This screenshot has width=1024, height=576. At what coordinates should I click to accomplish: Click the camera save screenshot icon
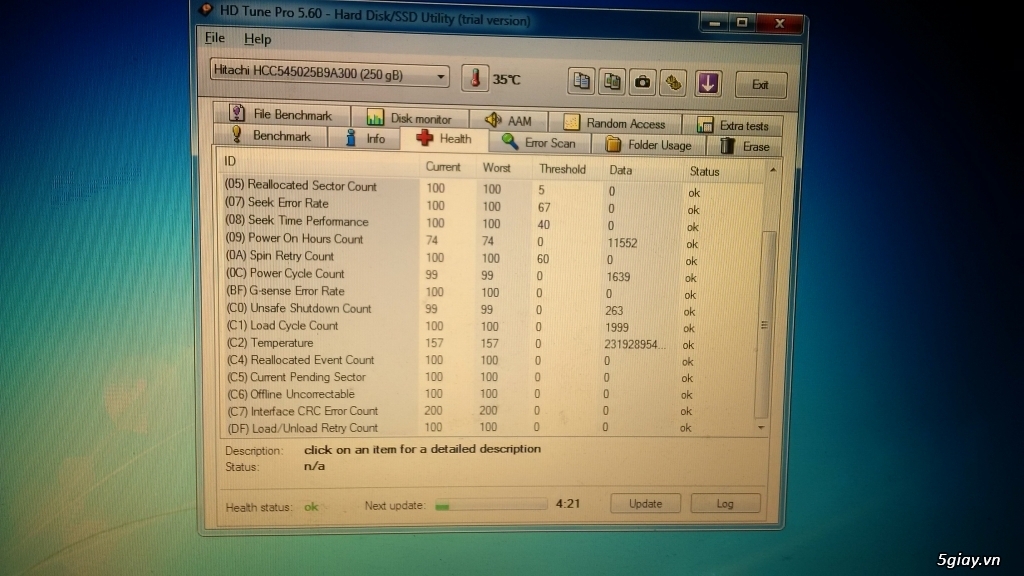642,83
